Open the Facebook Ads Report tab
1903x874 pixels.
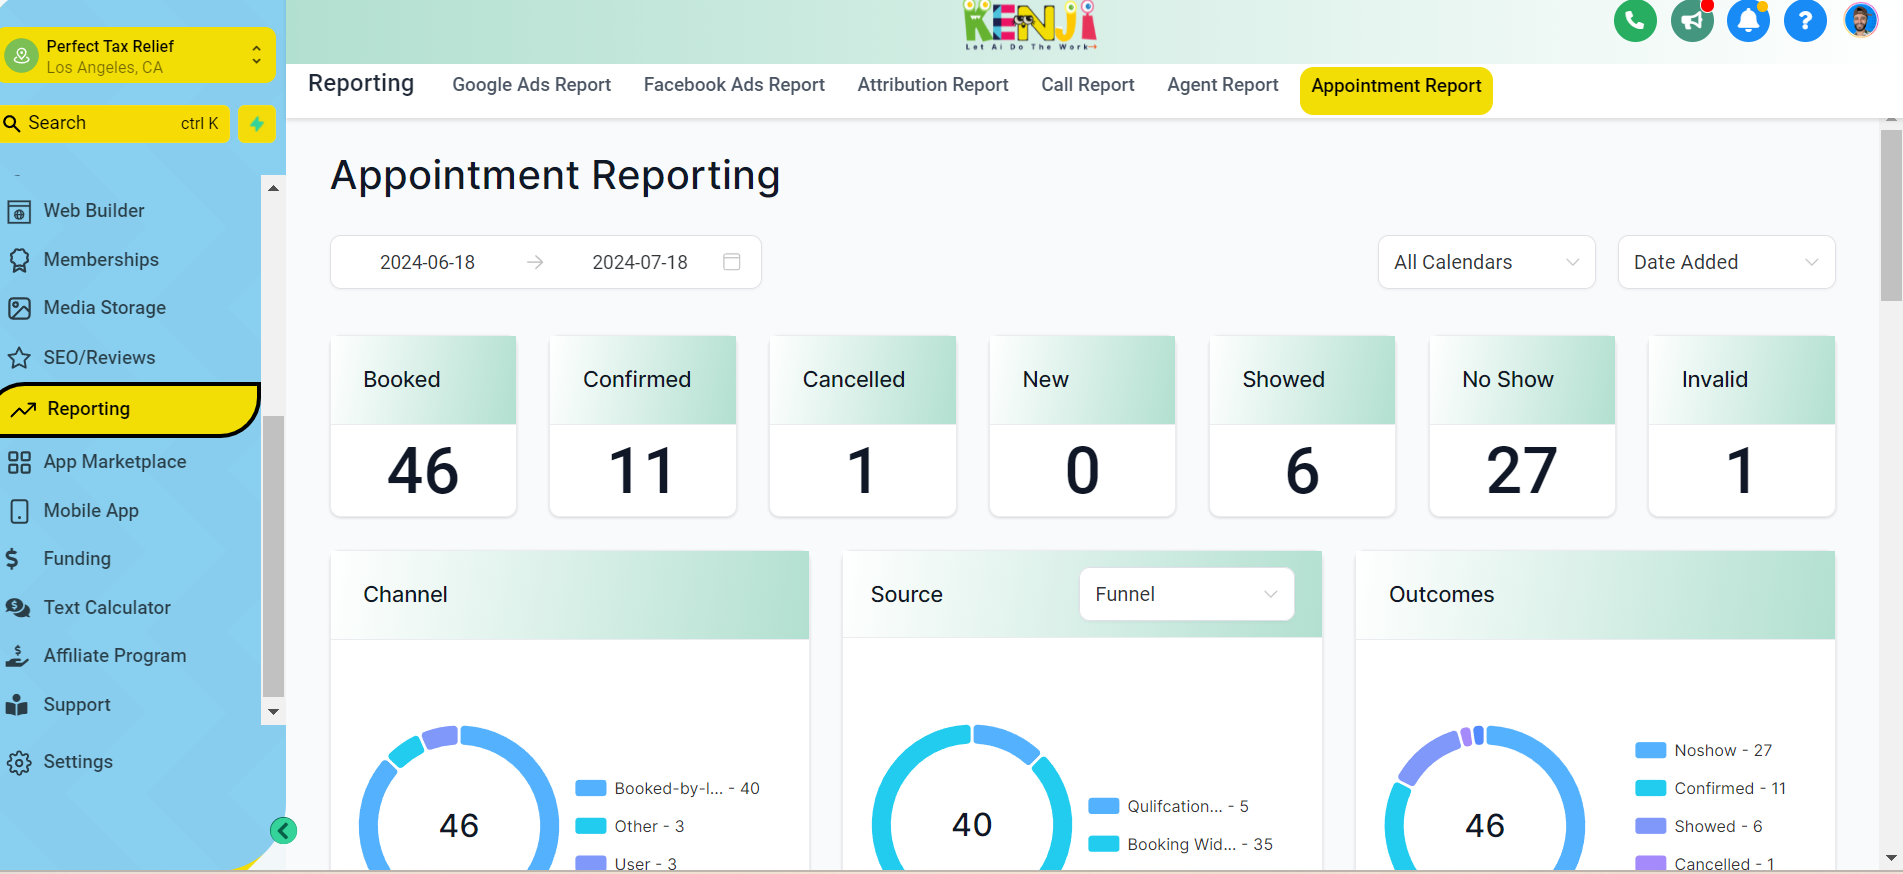pyautogui.click(x=734, y=85)
